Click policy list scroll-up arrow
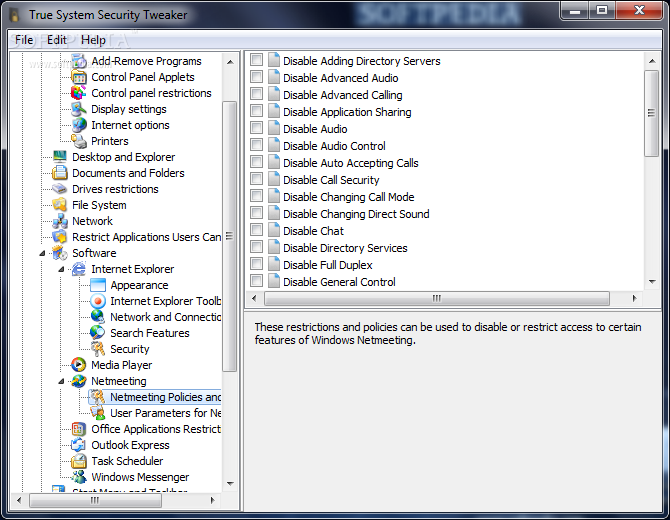This screenshot has height=520, width=670. tap(652, 61)
